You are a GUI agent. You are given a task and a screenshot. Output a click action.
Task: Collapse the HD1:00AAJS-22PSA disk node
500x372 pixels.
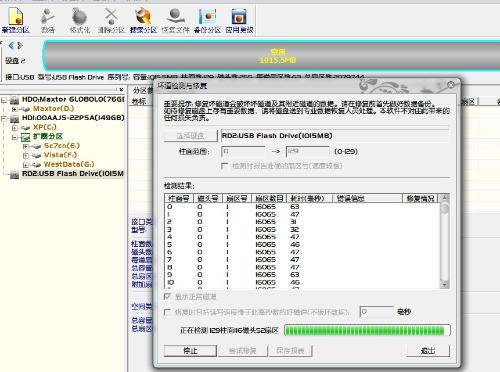click(x=4, y=118)
